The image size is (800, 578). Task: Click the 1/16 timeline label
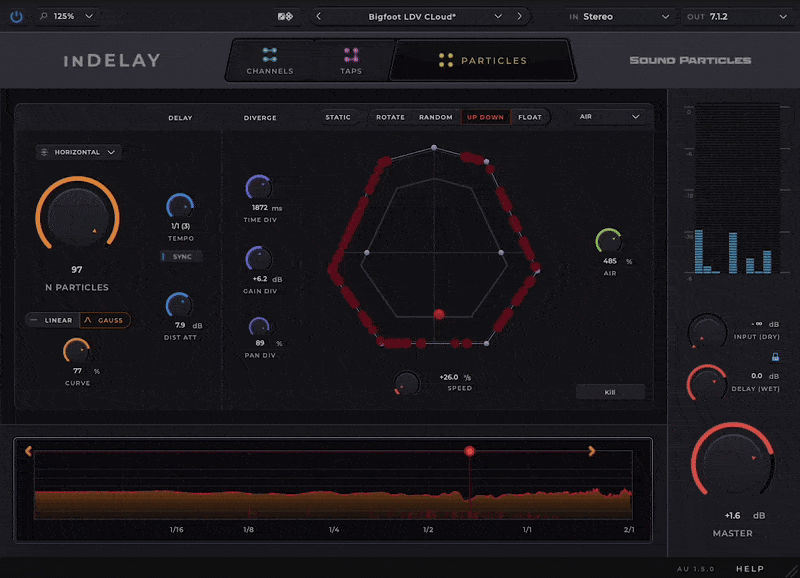(x=177, y=530)
